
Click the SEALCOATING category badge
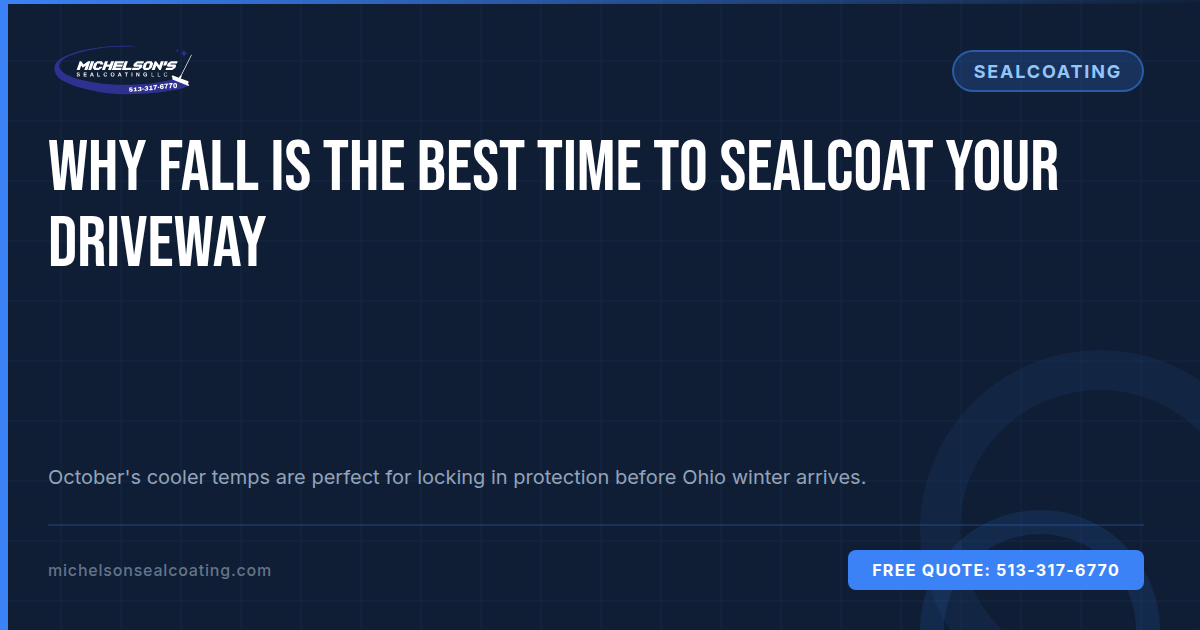click(1047, 71)
